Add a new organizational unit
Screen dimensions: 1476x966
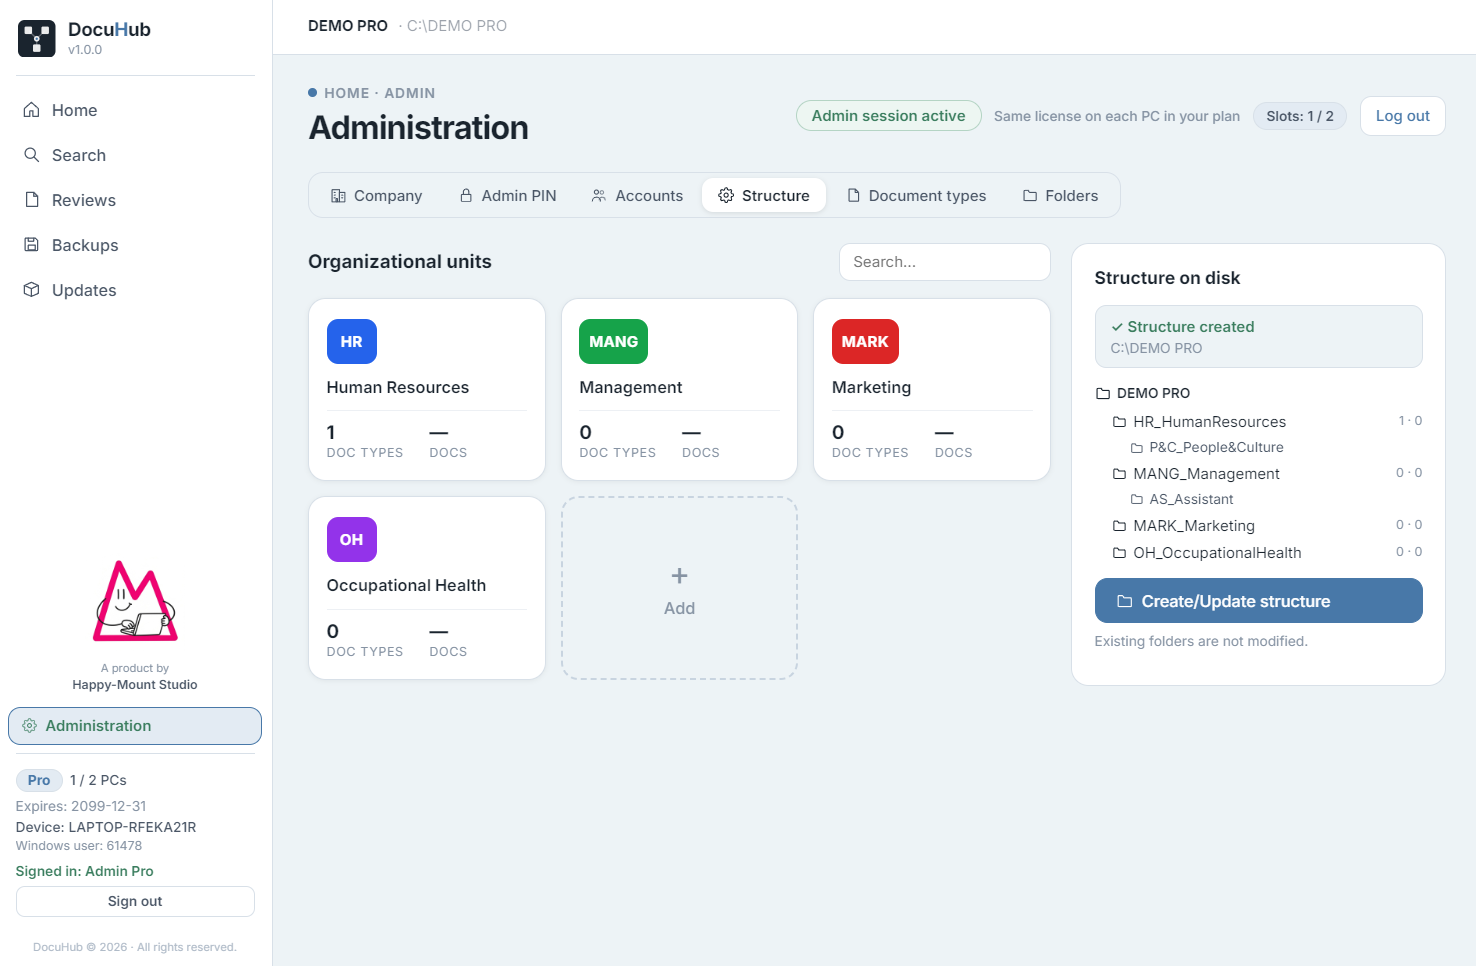(679, 588)
